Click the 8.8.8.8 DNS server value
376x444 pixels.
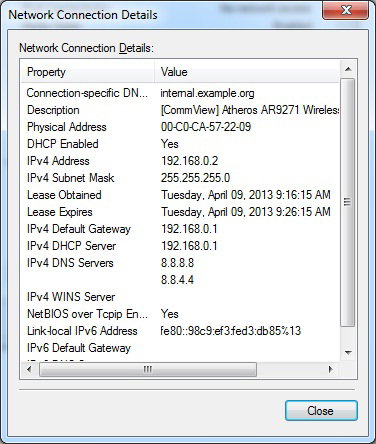click(x=177, y=263)
